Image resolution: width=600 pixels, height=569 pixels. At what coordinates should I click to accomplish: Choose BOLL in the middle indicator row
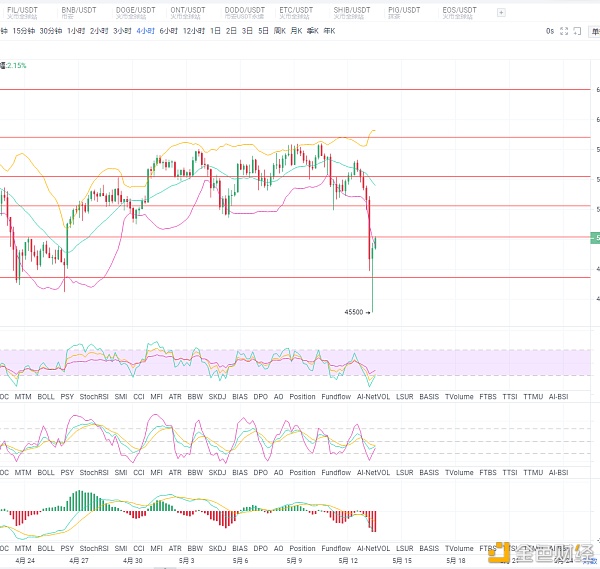[x=45, y=472]
